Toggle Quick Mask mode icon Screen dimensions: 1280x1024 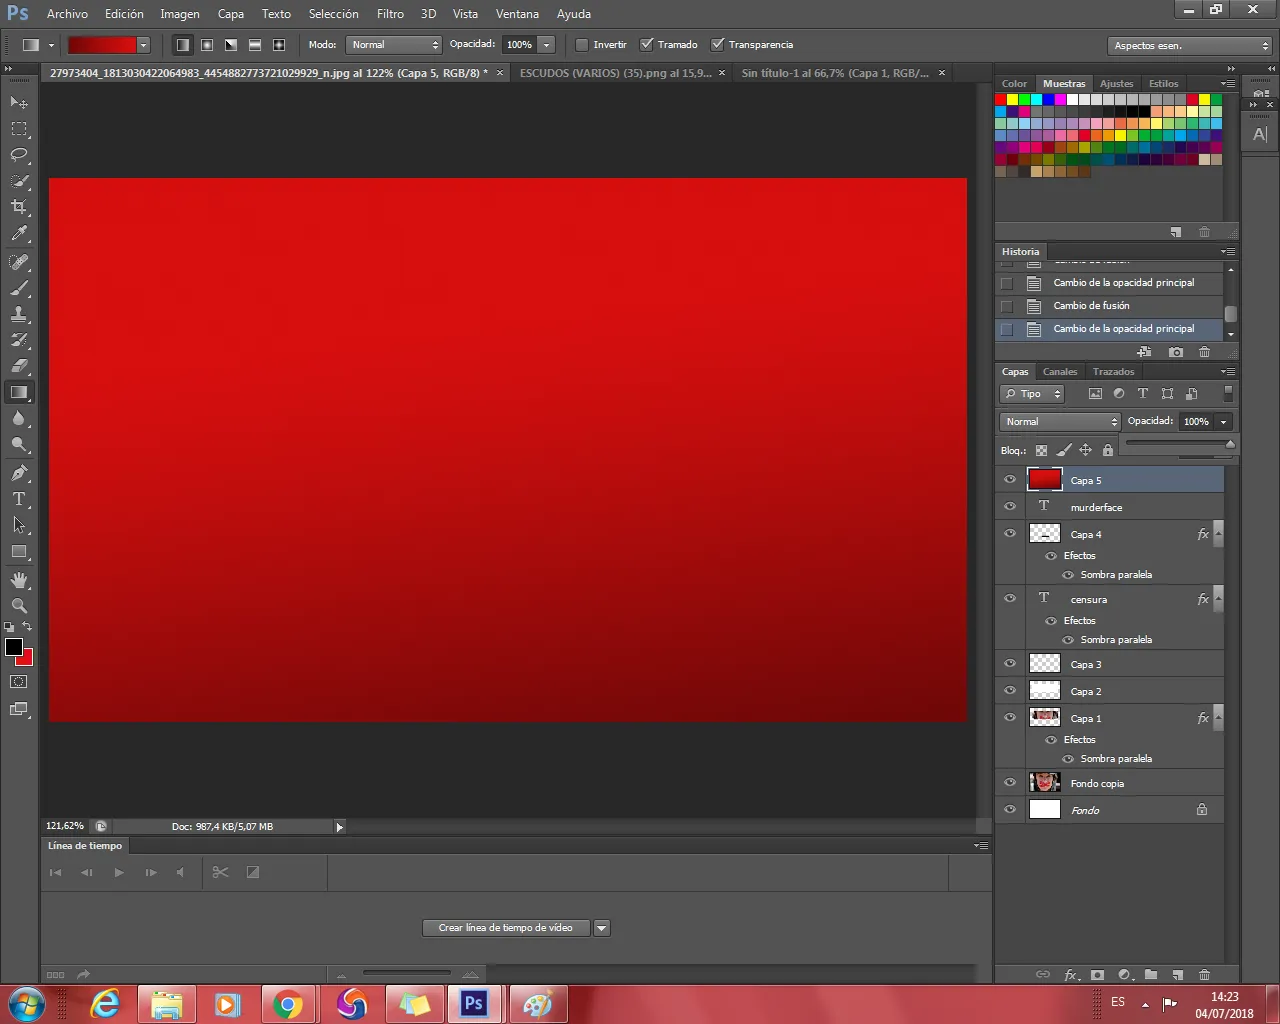19,682
